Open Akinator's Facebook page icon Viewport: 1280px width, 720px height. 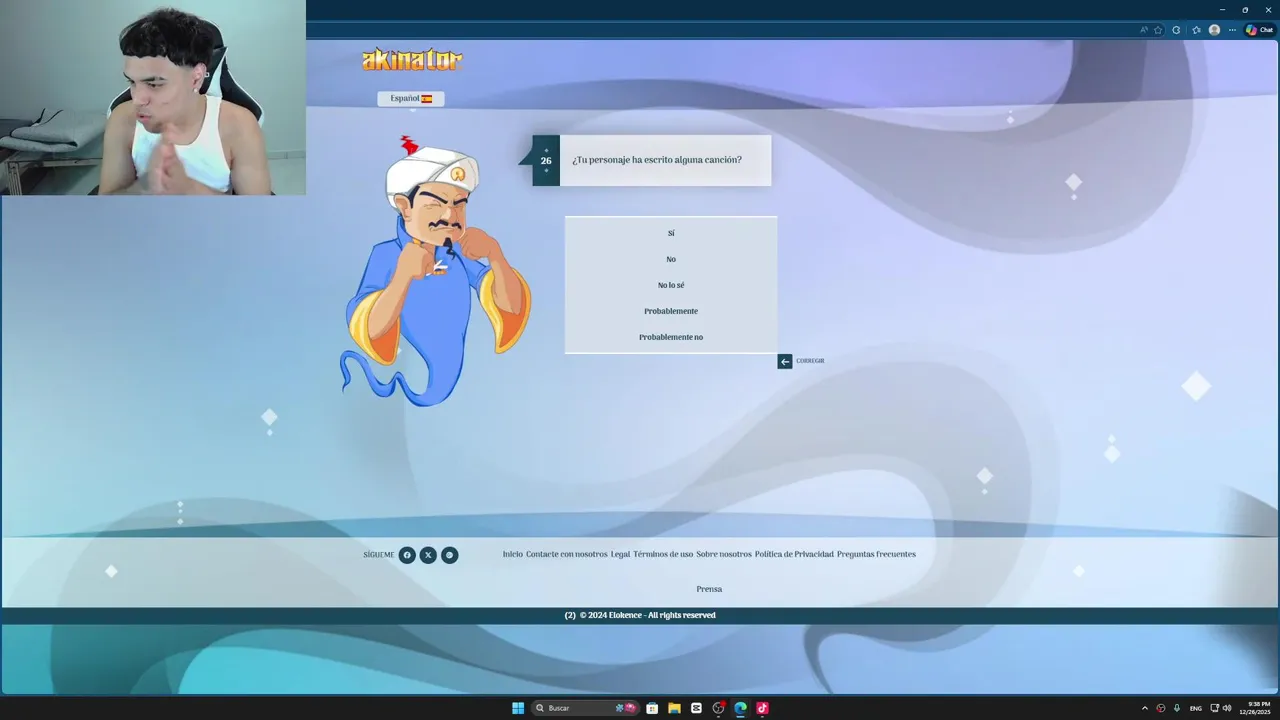407,555
